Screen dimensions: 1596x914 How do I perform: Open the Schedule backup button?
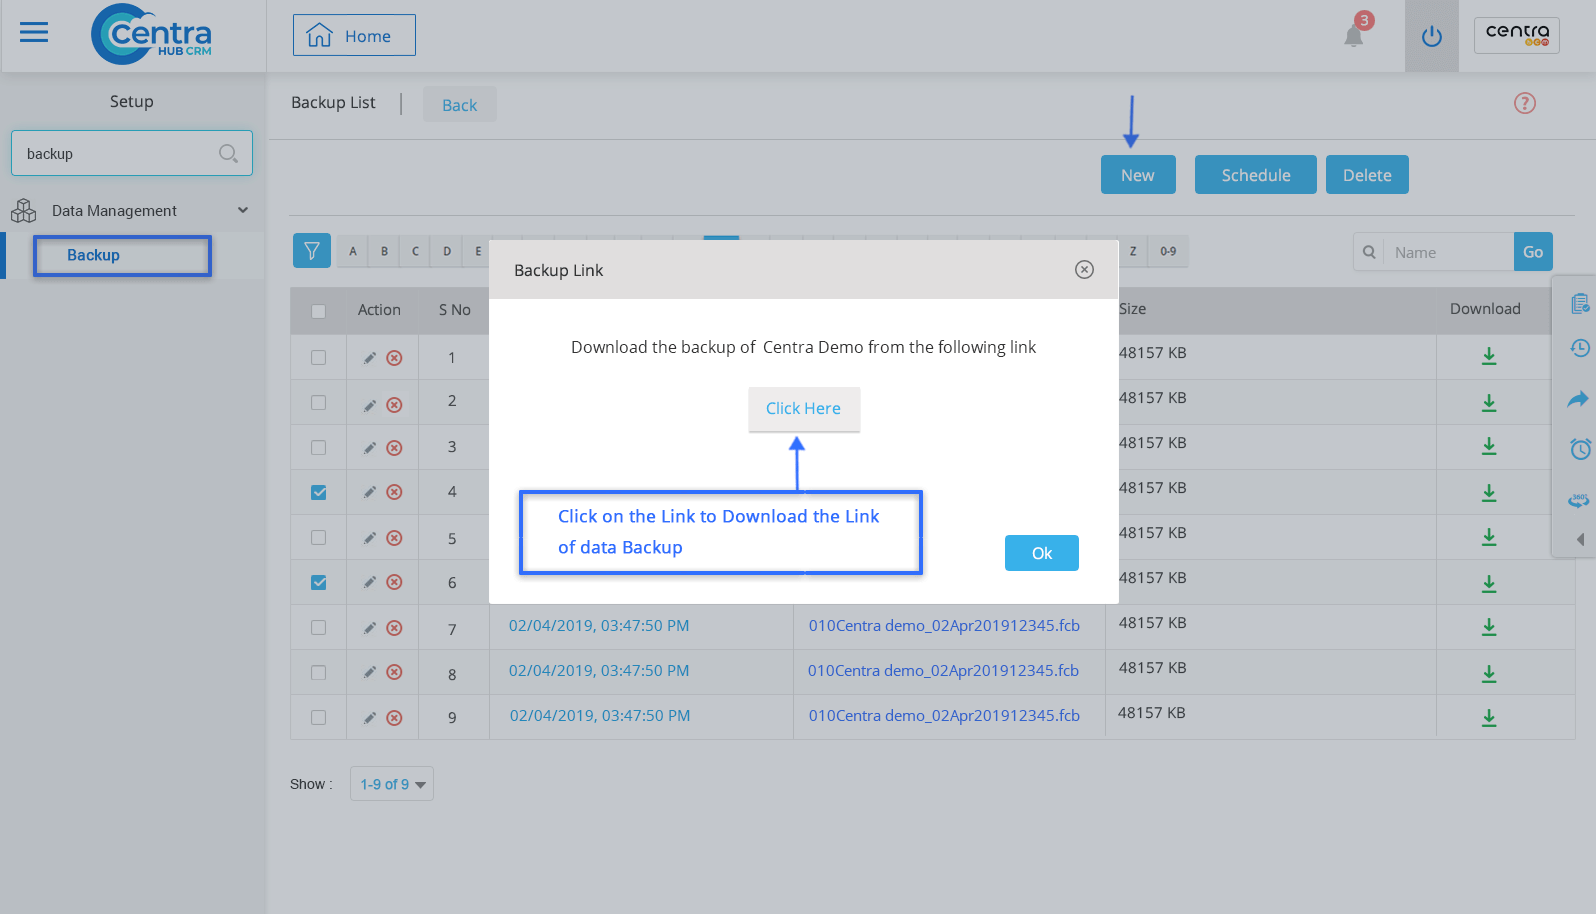(1256, 174)
